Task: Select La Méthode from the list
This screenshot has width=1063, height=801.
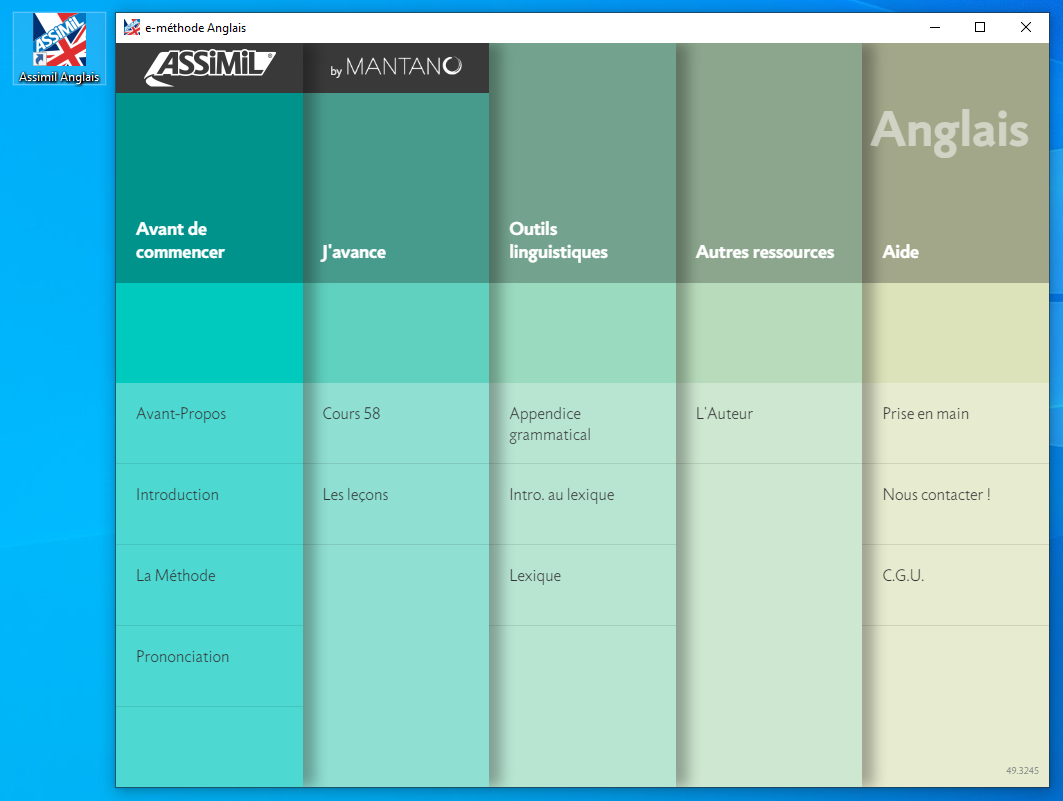Action: (x=176, y=576)
